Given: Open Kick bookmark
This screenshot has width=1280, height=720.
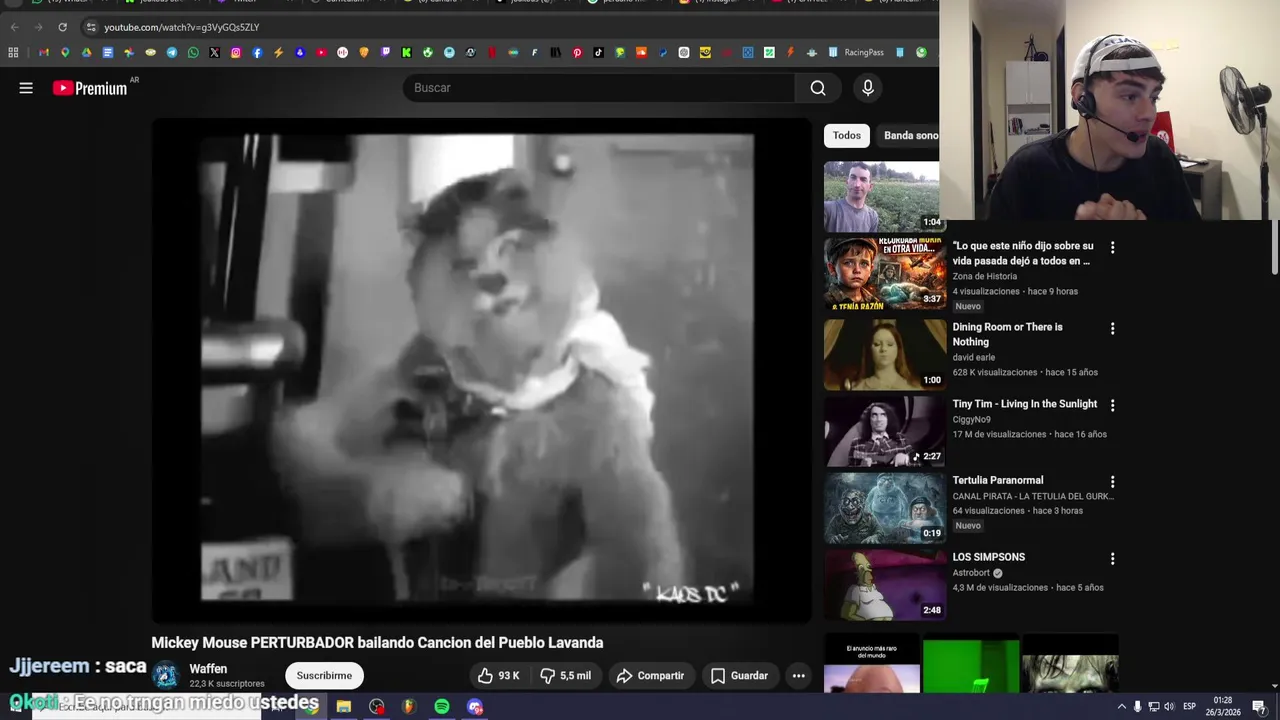Looking at the screenshot, I should (406, 52).
